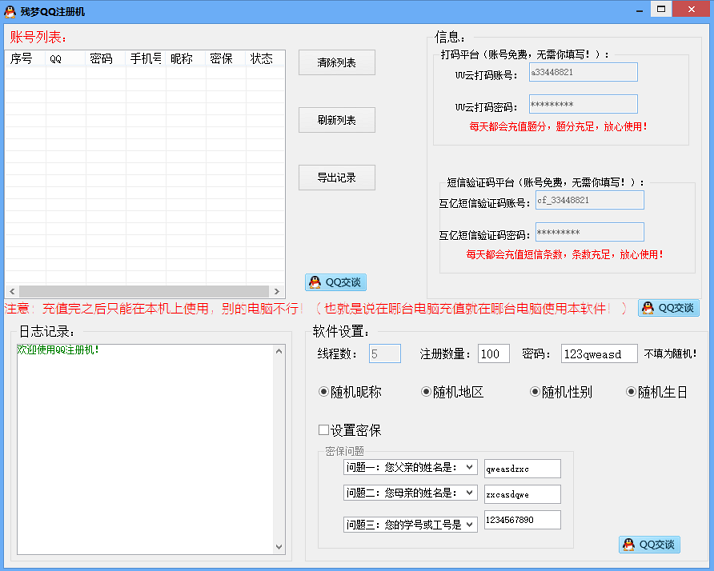Click the 密码 column header in account list
Viewport: 714px width, 571px height.
click(x=106, y=58)
